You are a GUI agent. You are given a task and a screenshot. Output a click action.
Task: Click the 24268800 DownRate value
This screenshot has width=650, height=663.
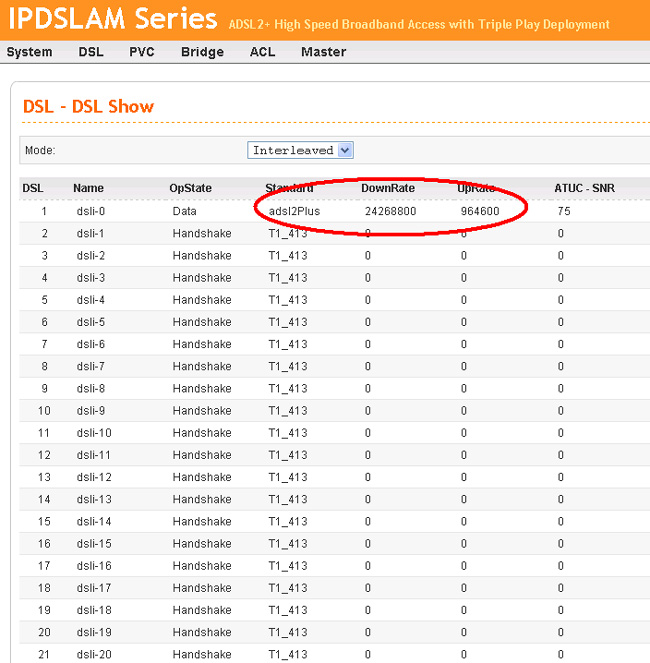click(x=391, y=211)
